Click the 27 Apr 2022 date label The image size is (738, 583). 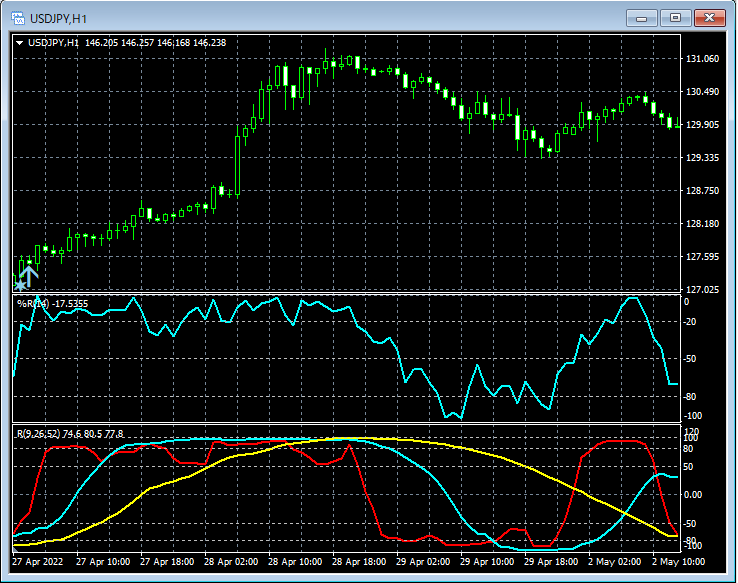coord(38,562)
